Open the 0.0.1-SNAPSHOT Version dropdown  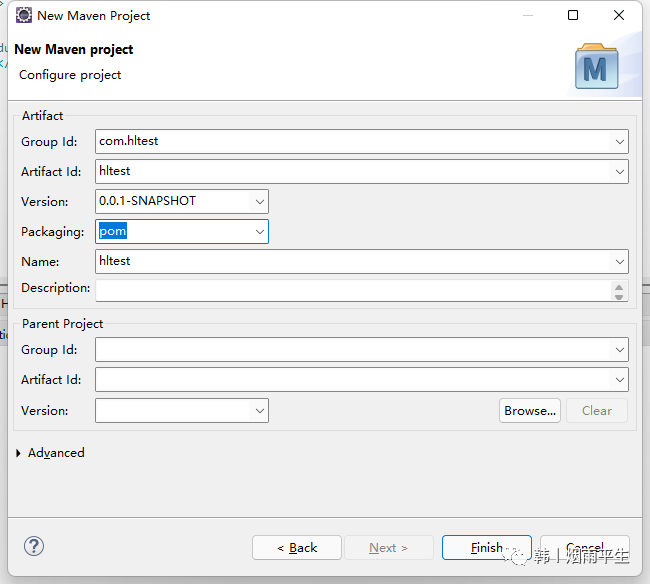tap(260, 202)
